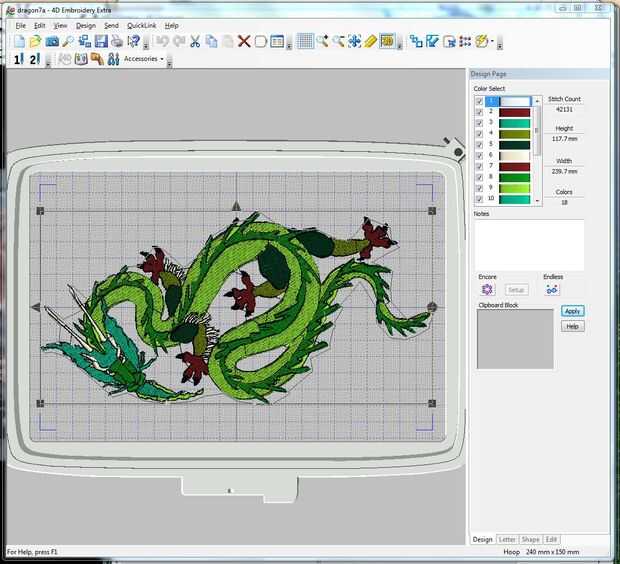Click the Endless blue icon
Screen dimensions: 620x564
(x=552, y=290)
